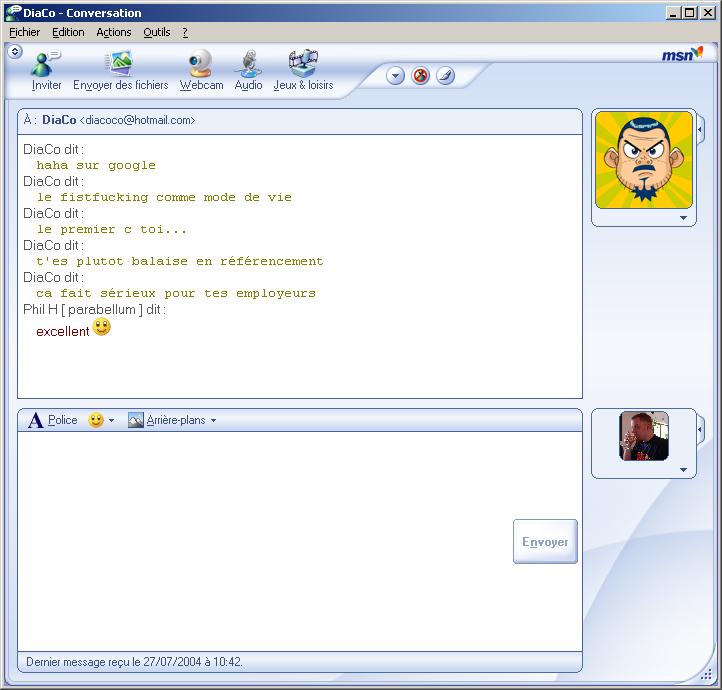Click the conversation window title bar icon
The height and width of the screenshot is (690, 722).
tap(13, 12)
